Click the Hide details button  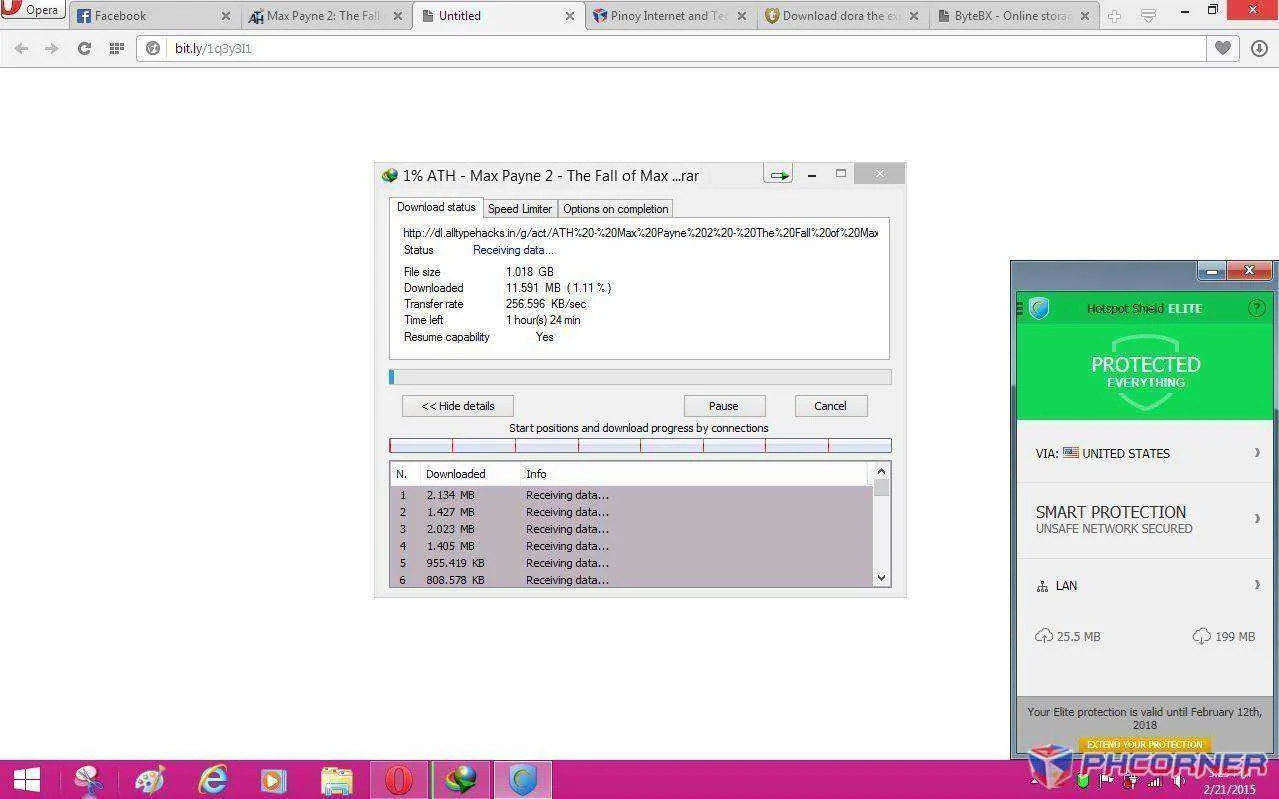click(458, 406)
